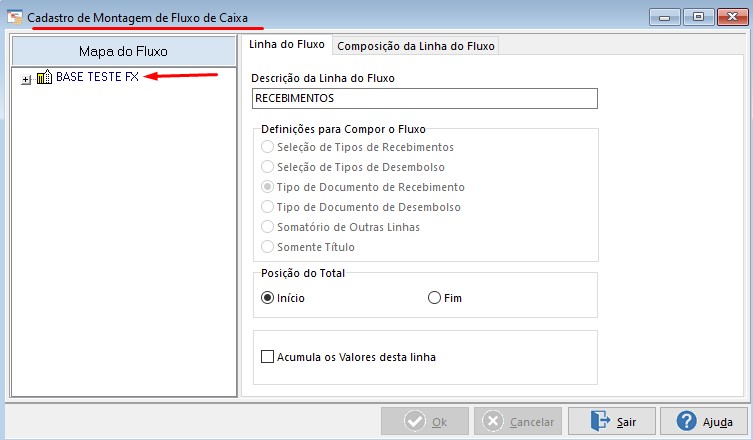Maximize the Cadastro de Montagem window
Image resolution: width=753 pixels, height=440 pixels.
coord(698,17)
